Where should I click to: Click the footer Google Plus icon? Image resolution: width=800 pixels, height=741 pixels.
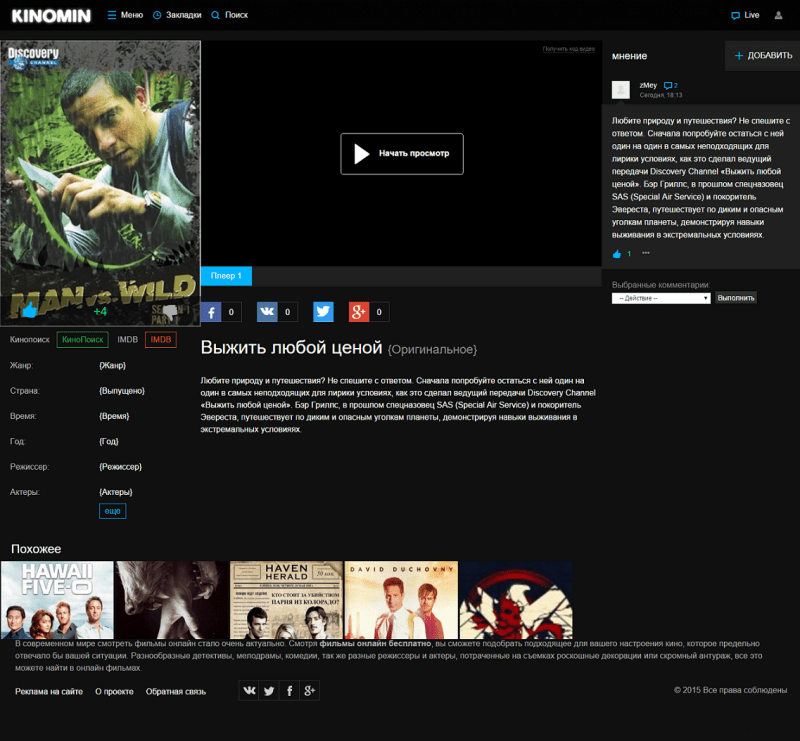[309, 690]
